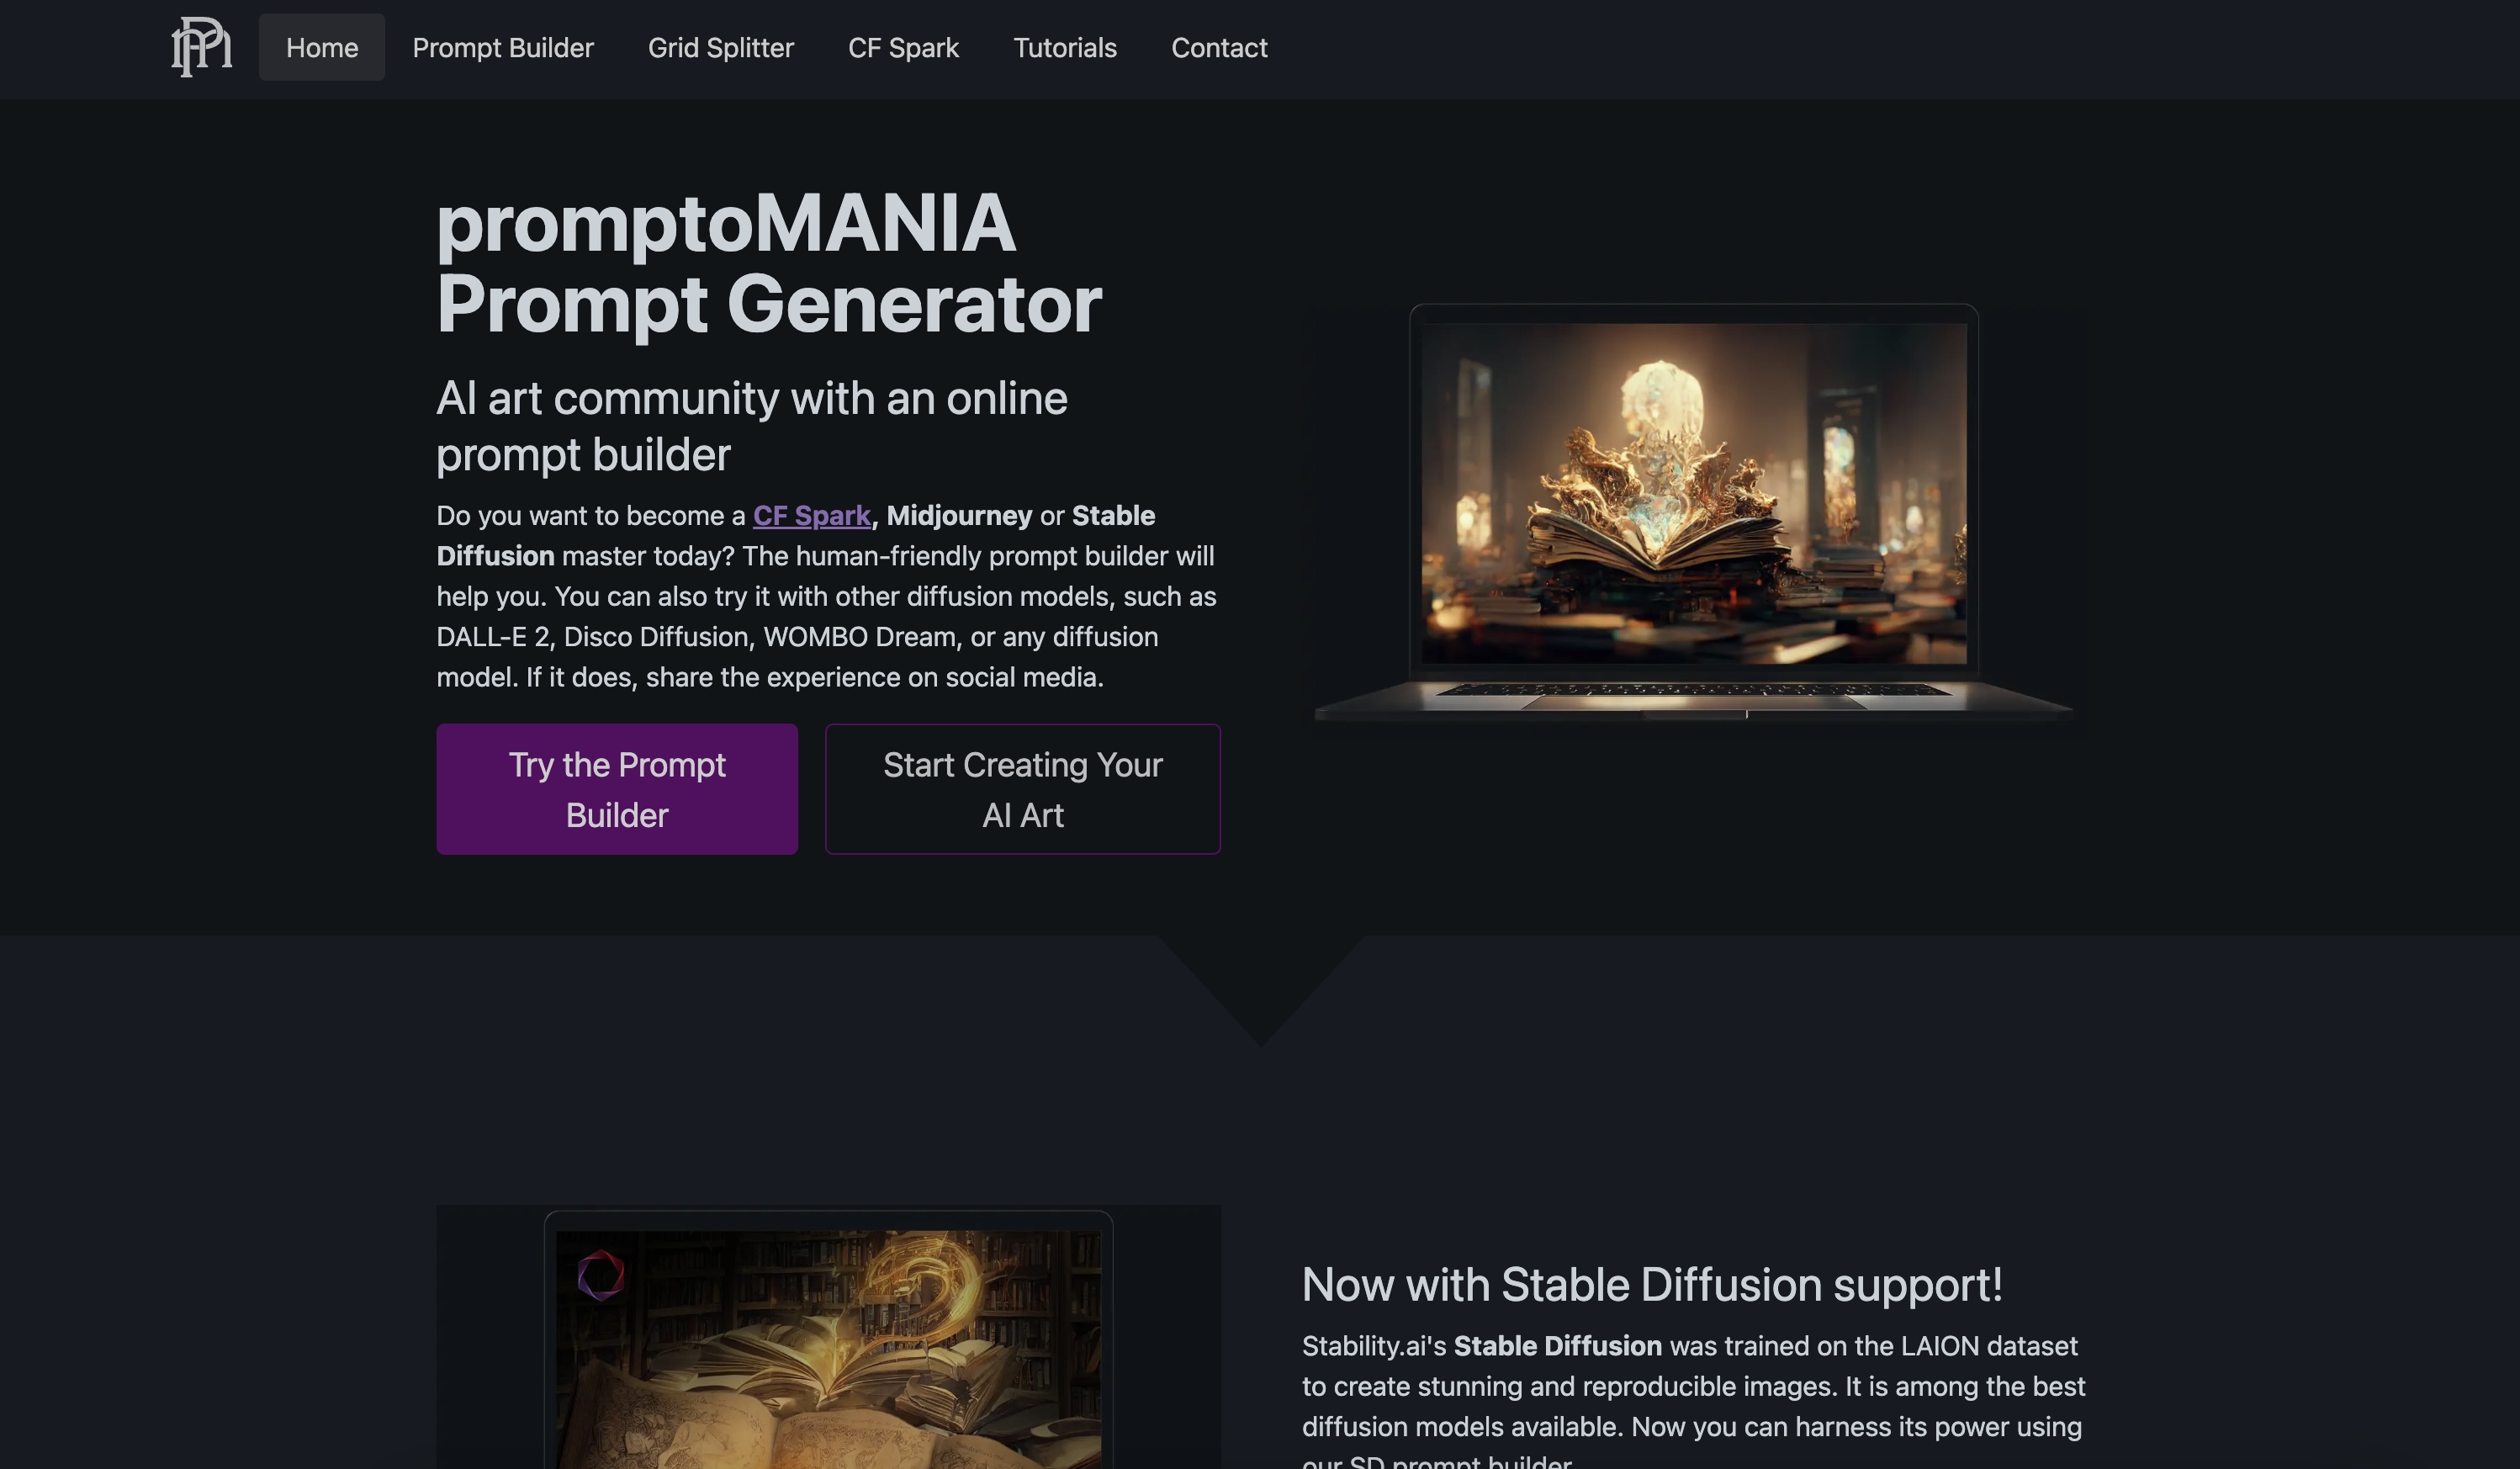Open the Home nav item
The height and width of the screenshot is (1469, 2520).
322,47
